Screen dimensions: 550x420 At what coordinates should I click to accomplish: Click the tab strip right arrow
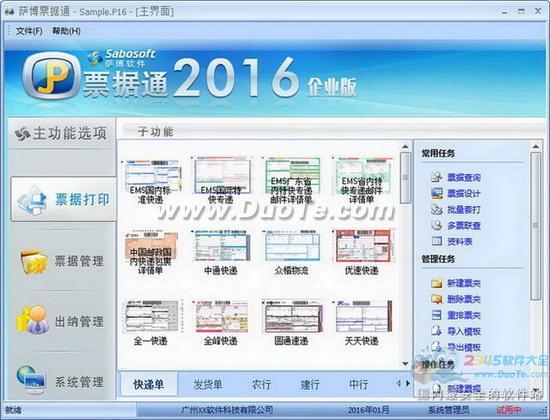coord(408,384)
